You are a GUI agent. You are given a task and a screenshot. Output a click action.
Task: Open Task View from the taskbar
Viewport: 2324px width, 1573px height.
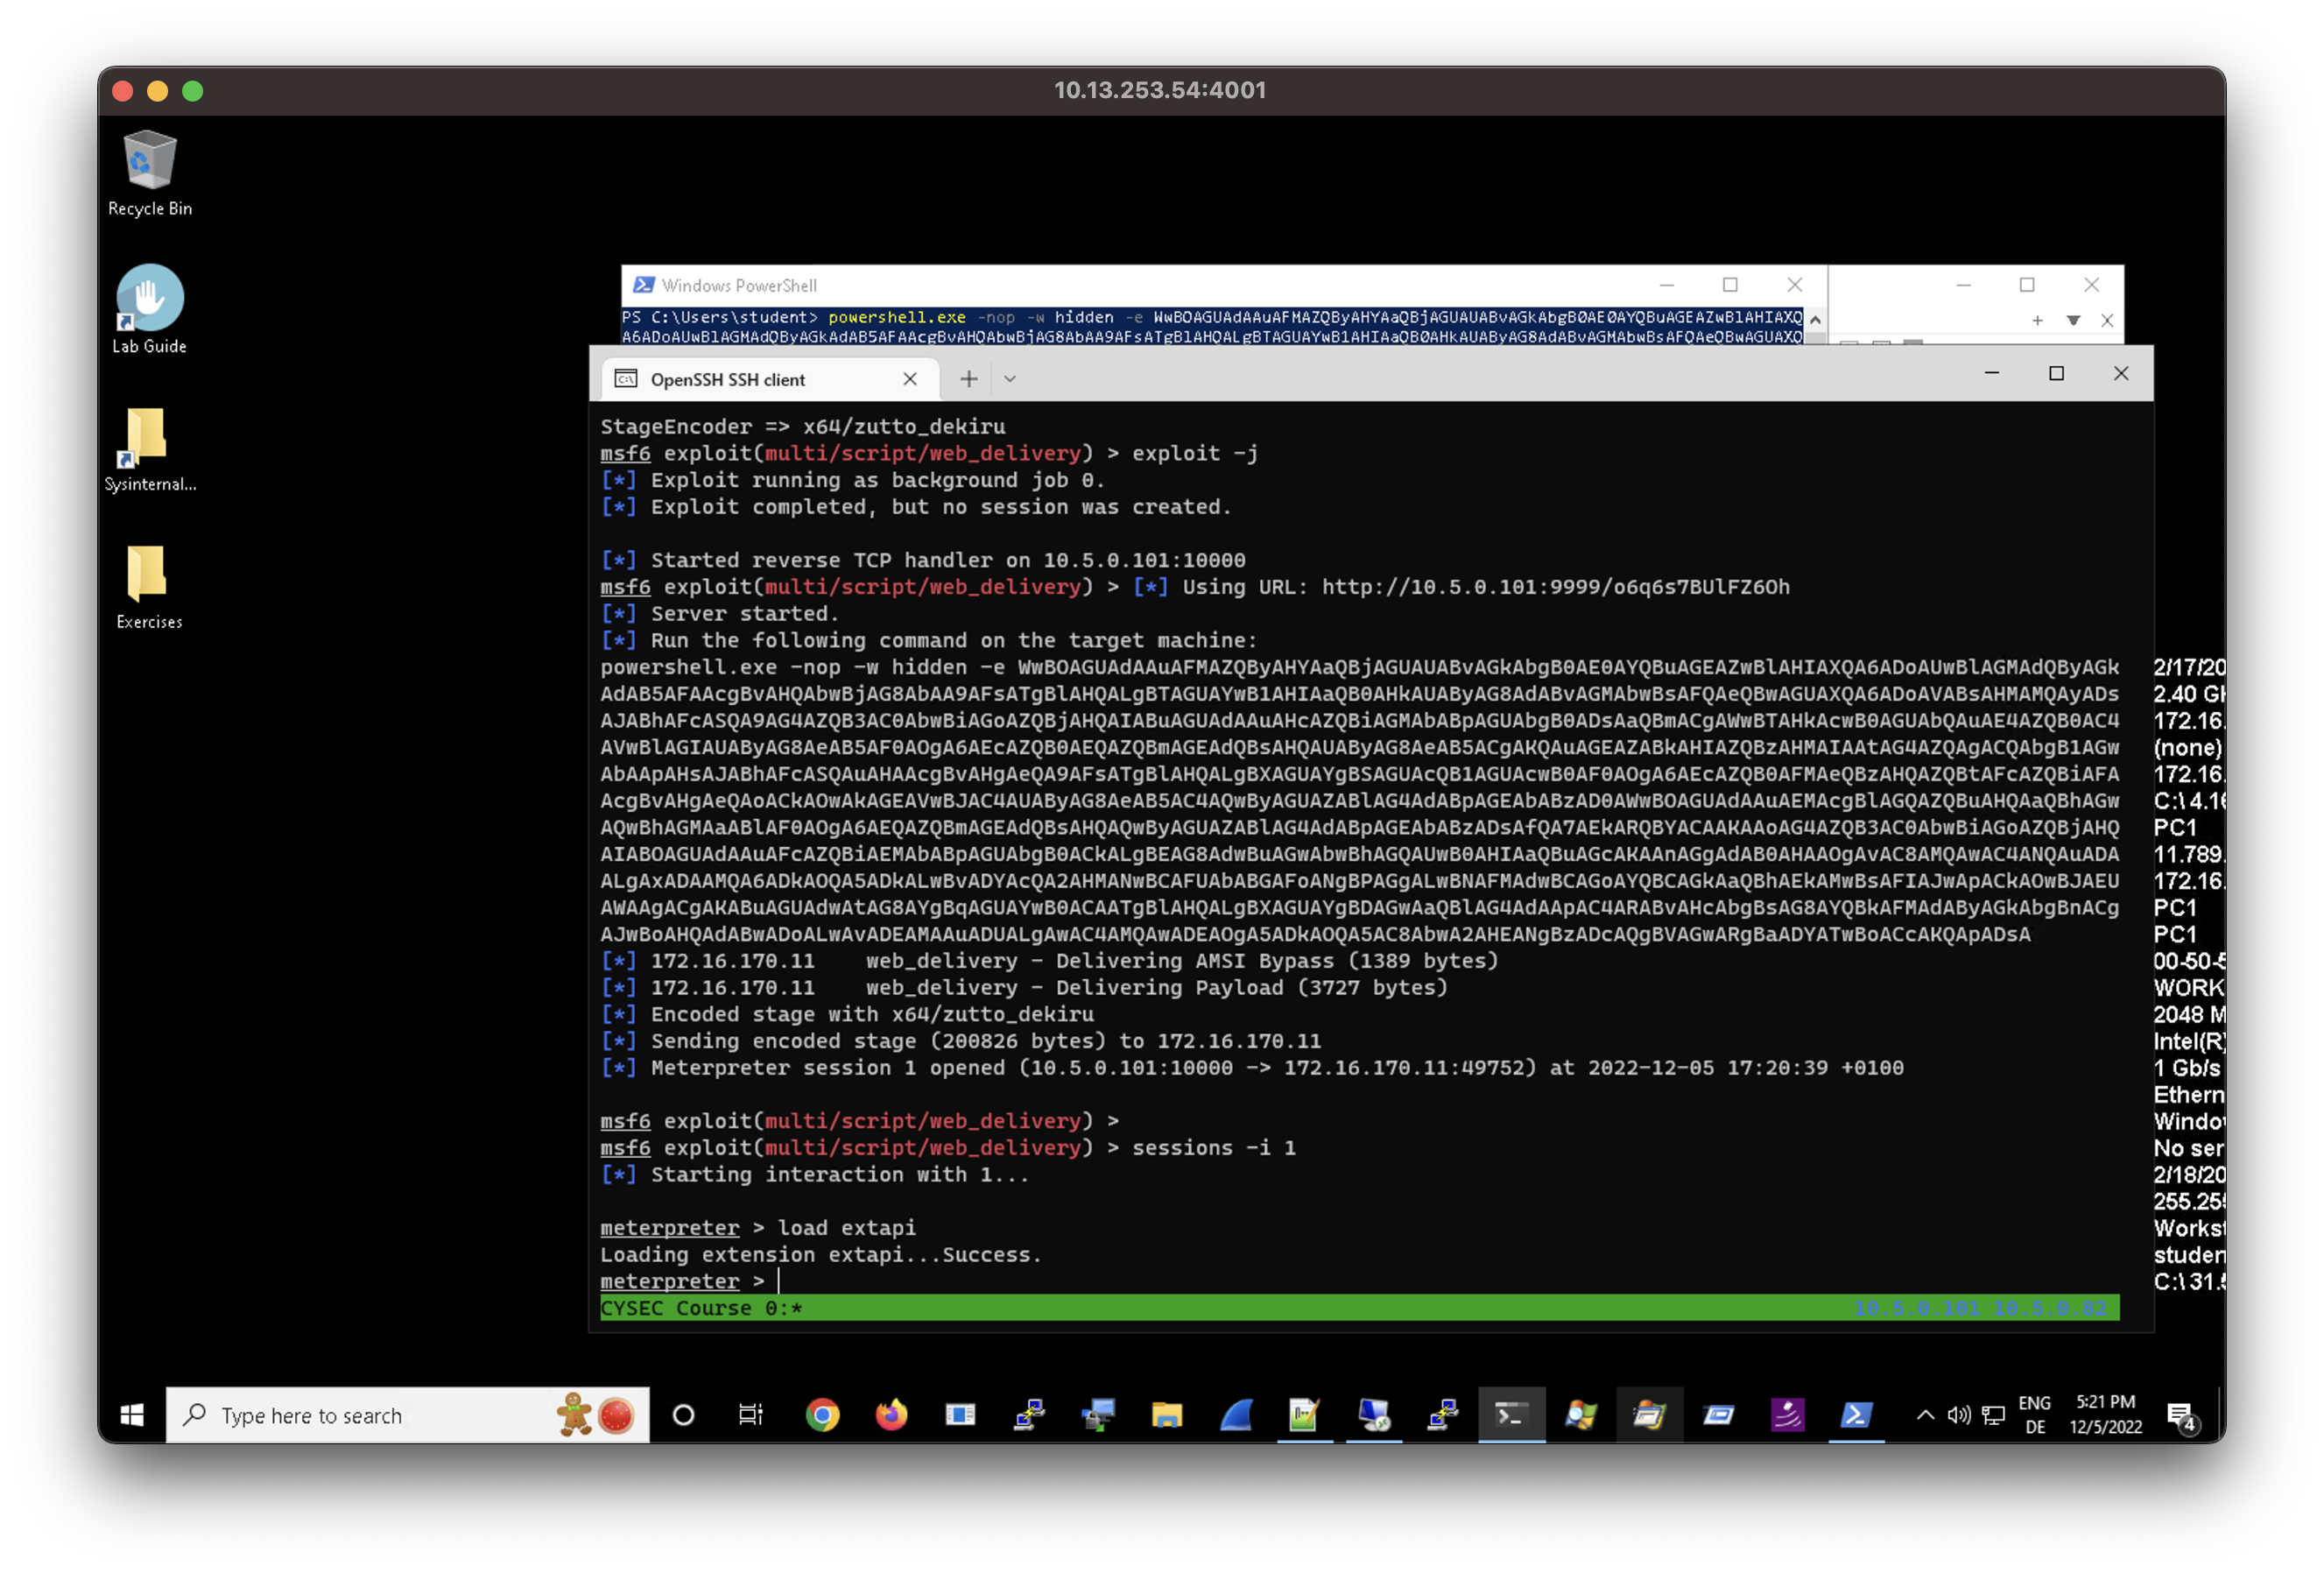pos(751,1415)
